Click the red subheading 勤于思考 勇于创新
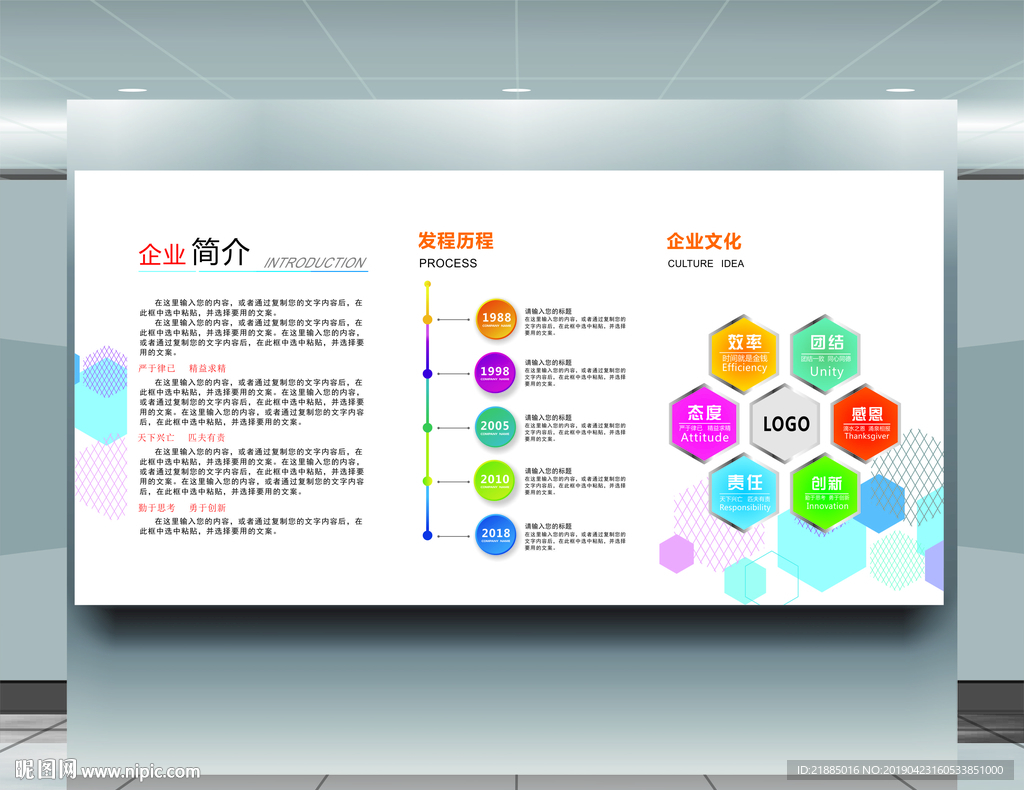 coord(182,507)
